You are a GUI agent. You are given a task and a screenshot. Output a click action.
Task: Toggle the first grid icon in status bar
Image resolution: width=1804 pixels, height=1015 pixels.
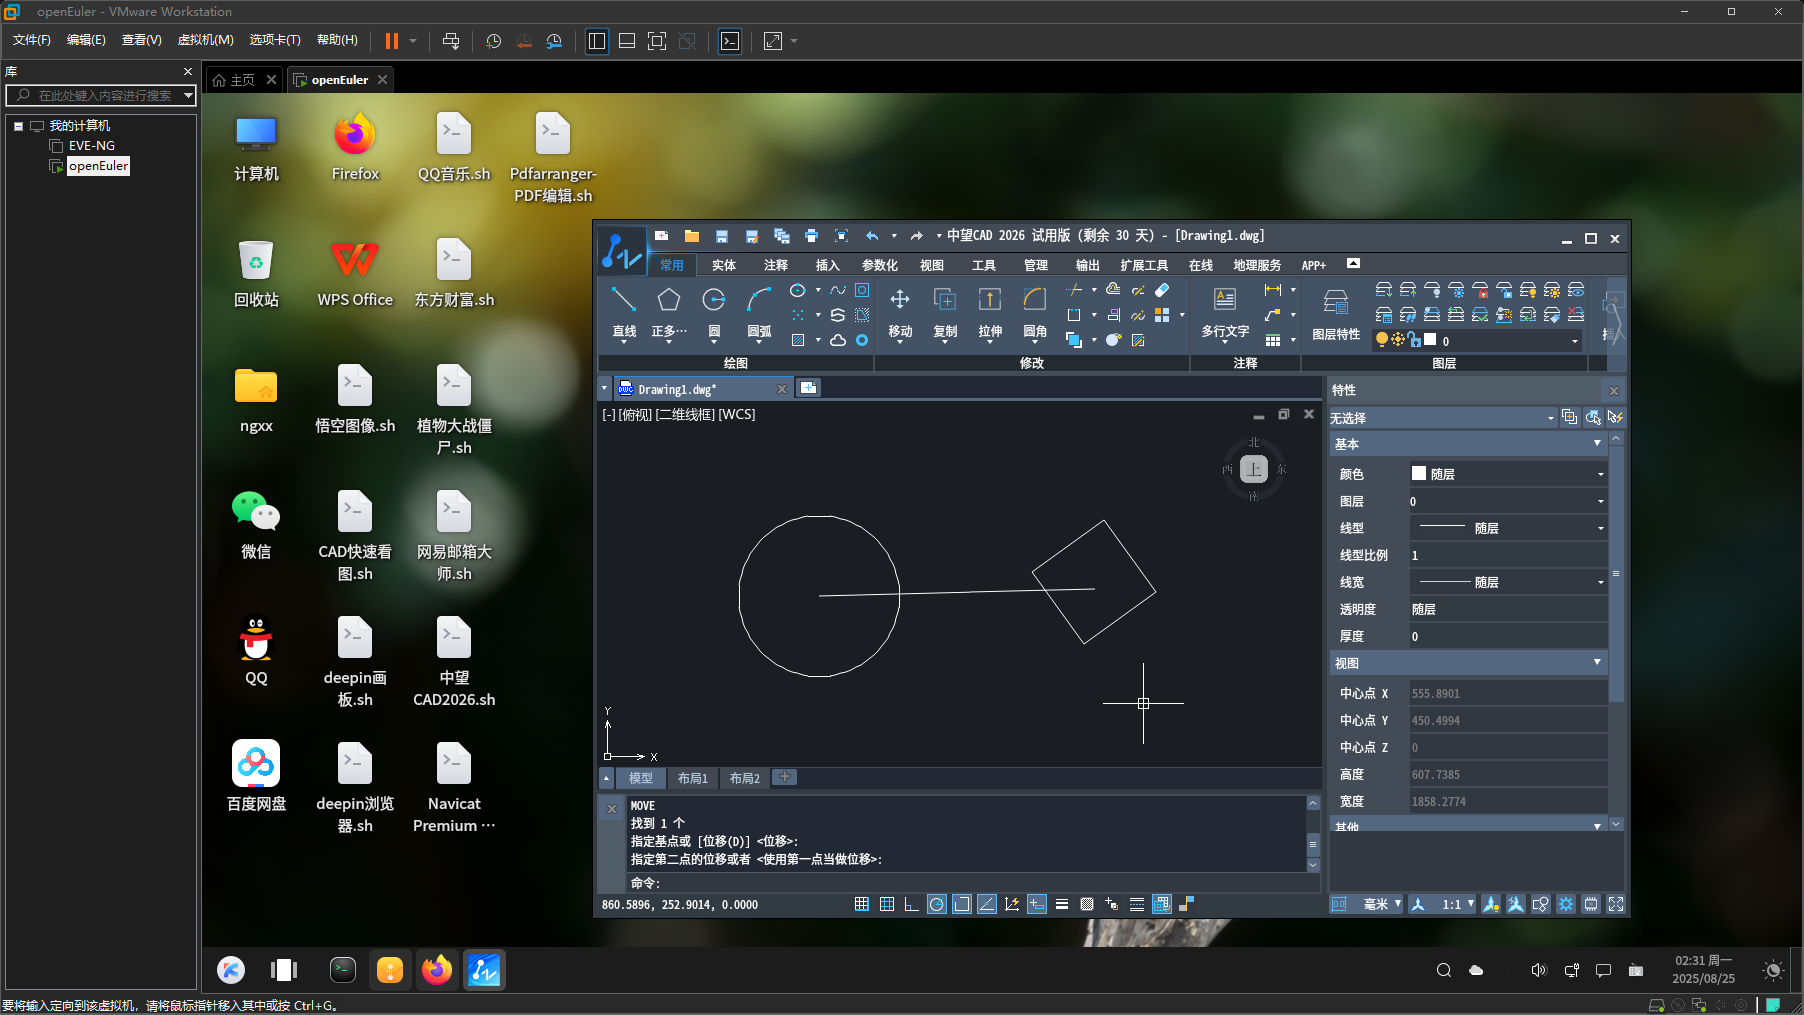tap(862, 904)
